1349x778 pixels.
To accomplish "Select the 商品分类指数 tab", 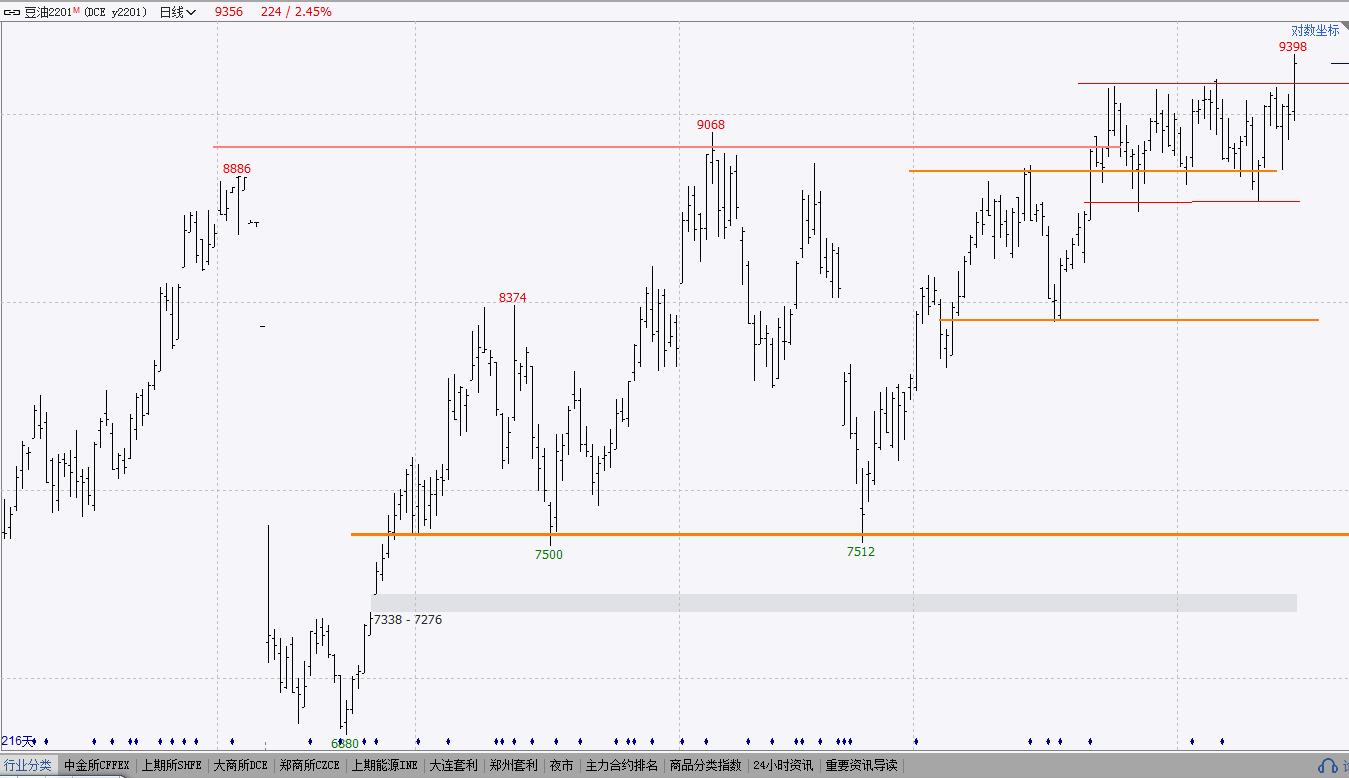I will coord(705,765).
